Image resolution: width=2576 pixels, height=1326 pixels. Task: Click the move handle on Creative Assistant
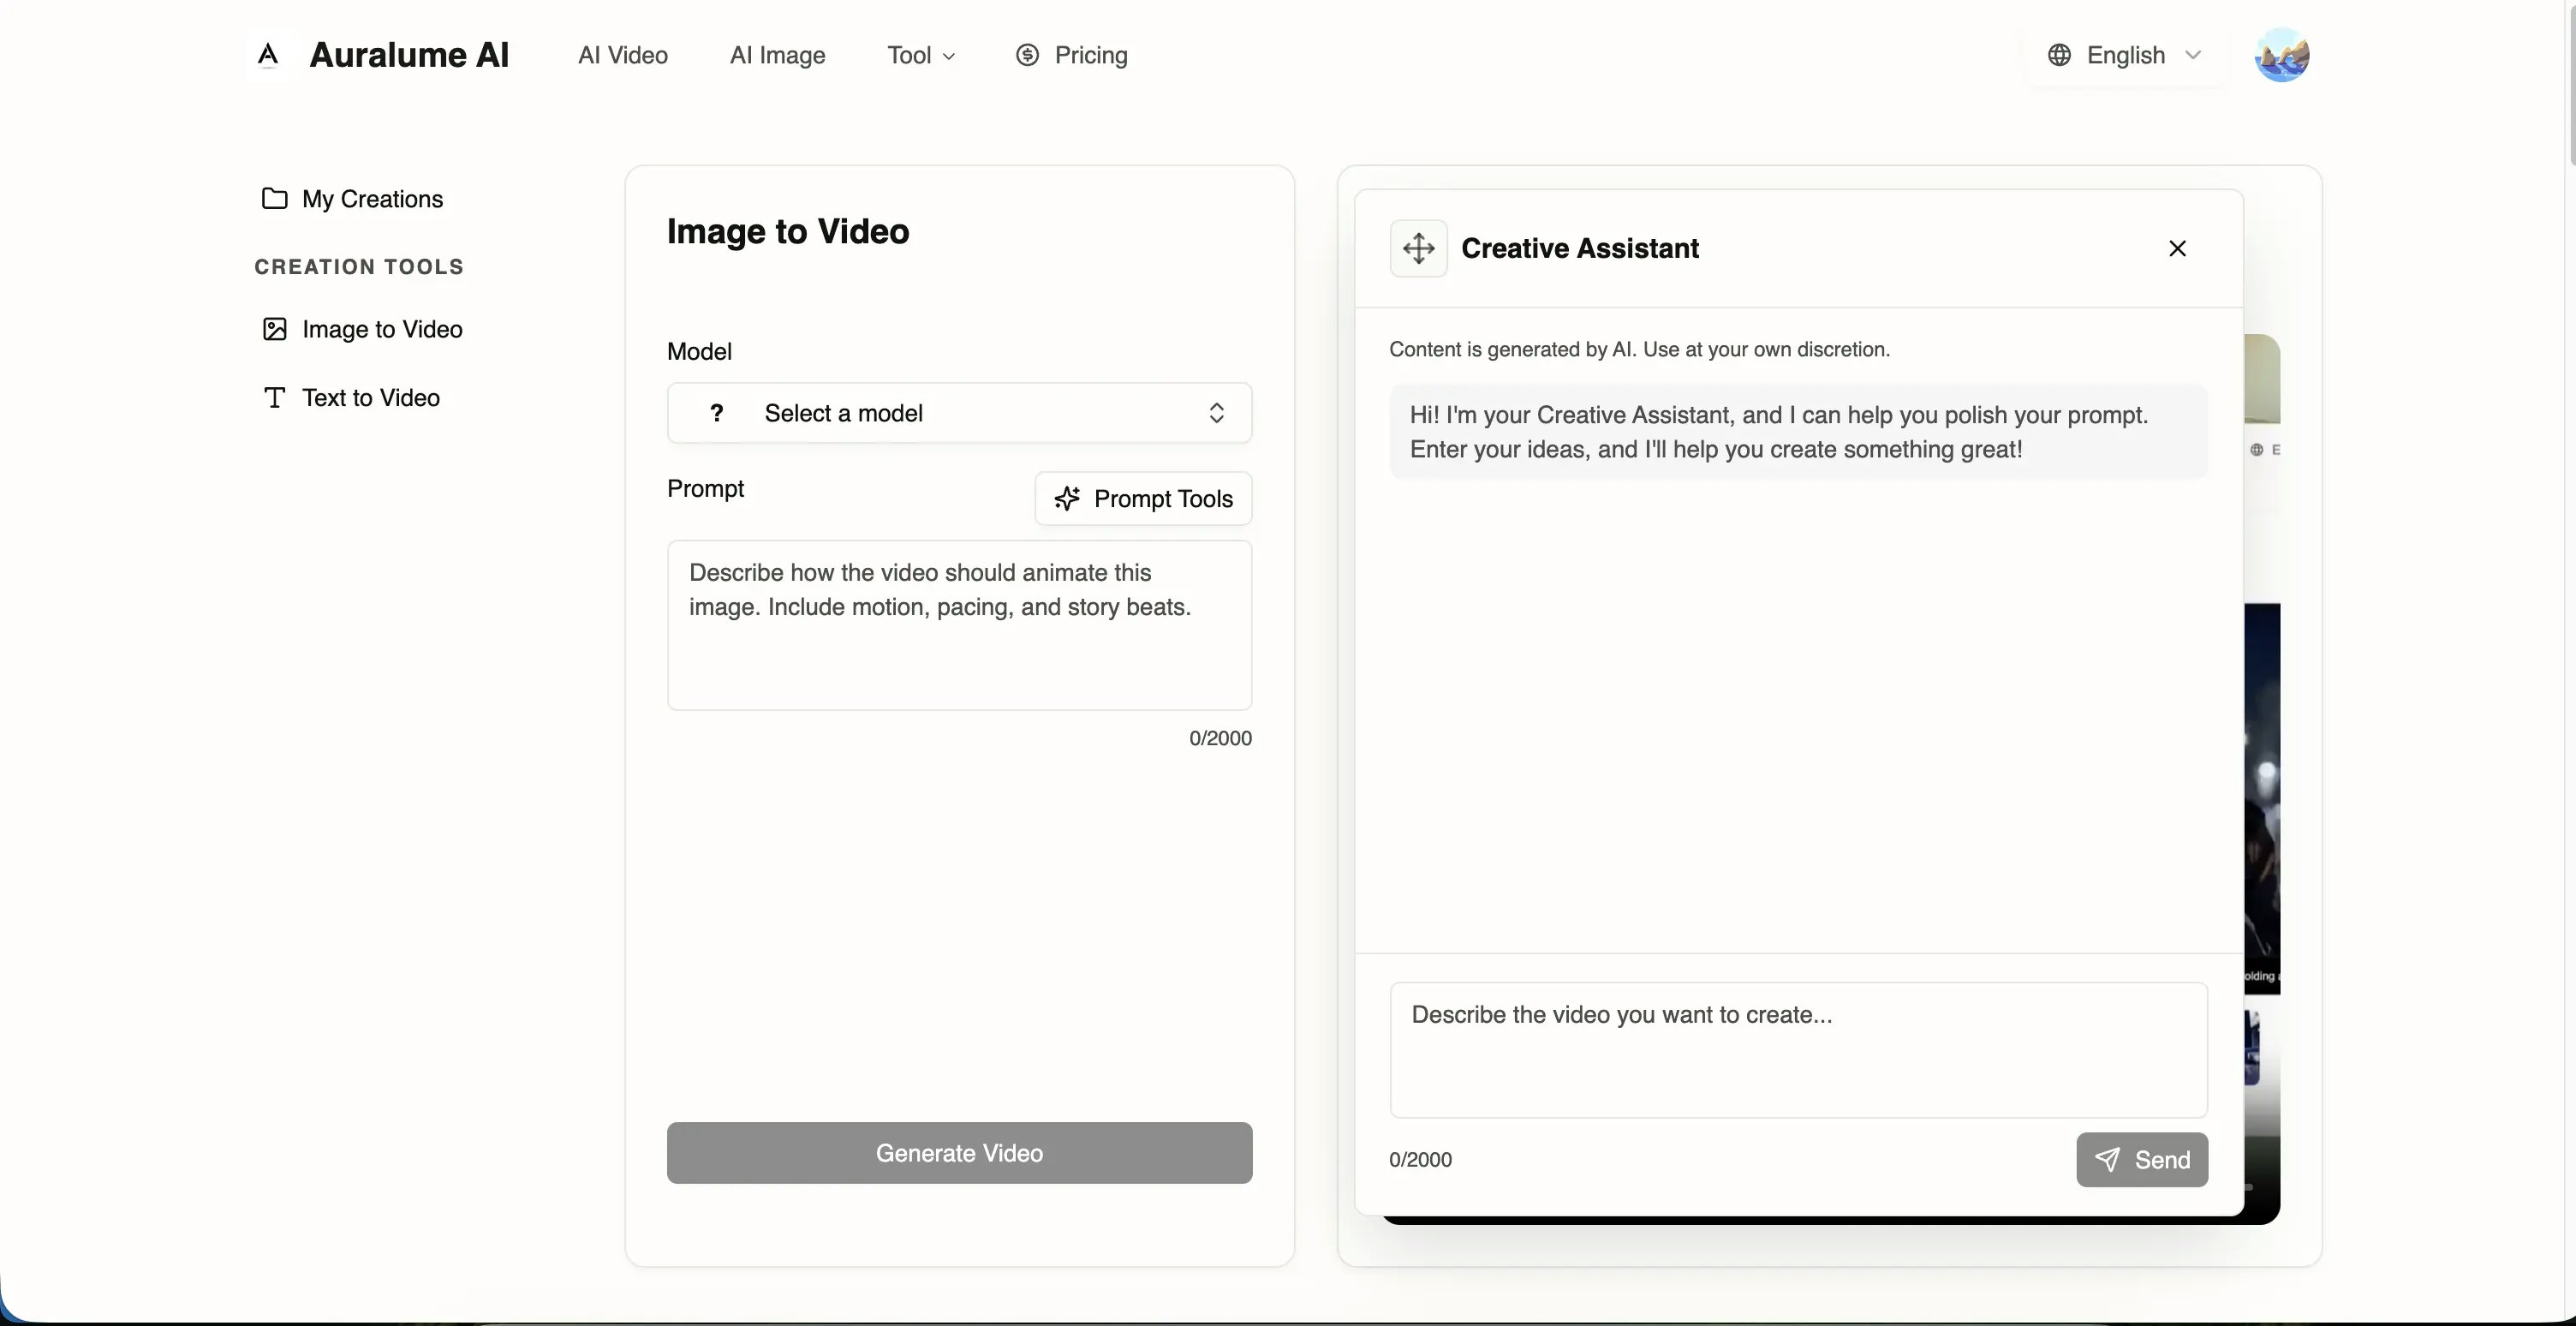tap(1418, 248)
